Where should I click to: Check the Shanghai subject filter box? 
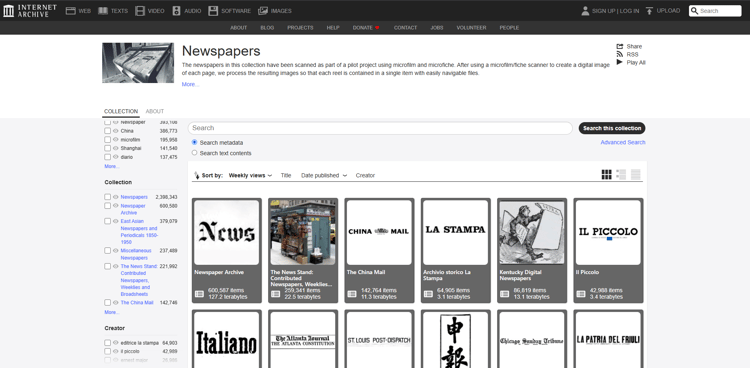[108, 148]
